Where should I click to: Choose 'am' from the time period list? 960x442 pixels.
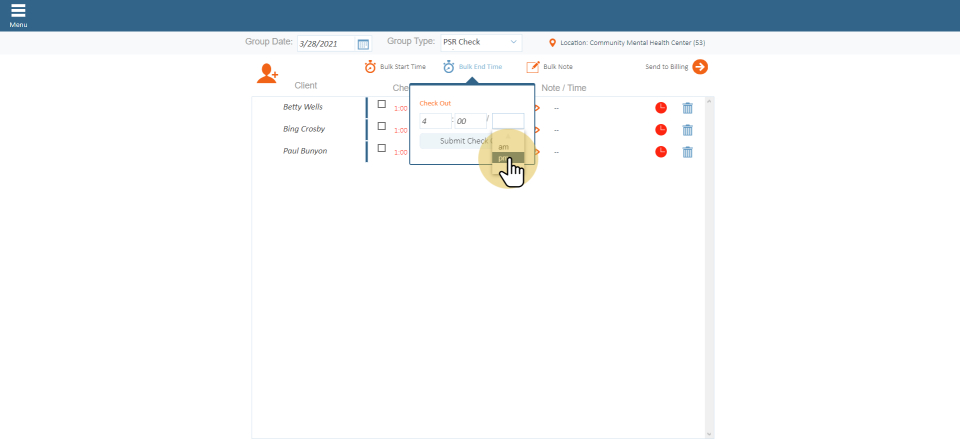pyautogui.click(x=504, y=147)
